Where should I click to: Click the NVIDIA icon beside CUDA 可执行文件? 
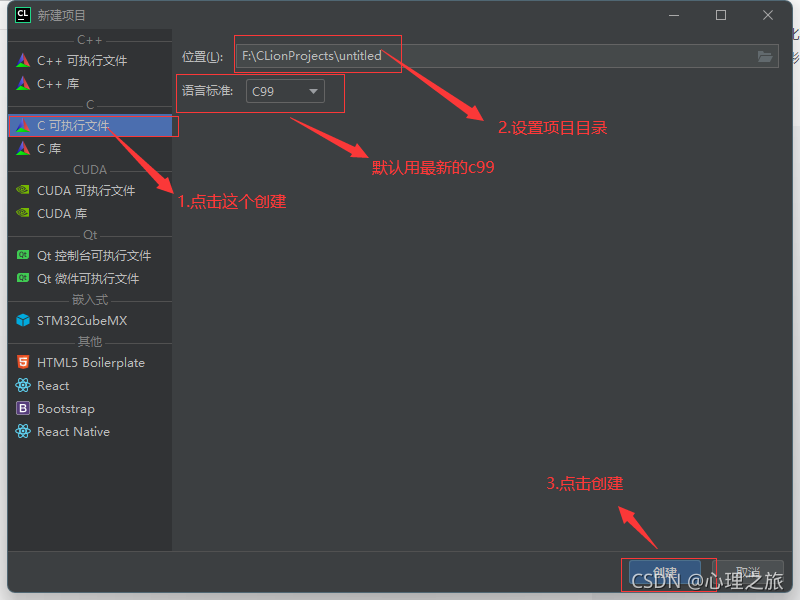23,190
